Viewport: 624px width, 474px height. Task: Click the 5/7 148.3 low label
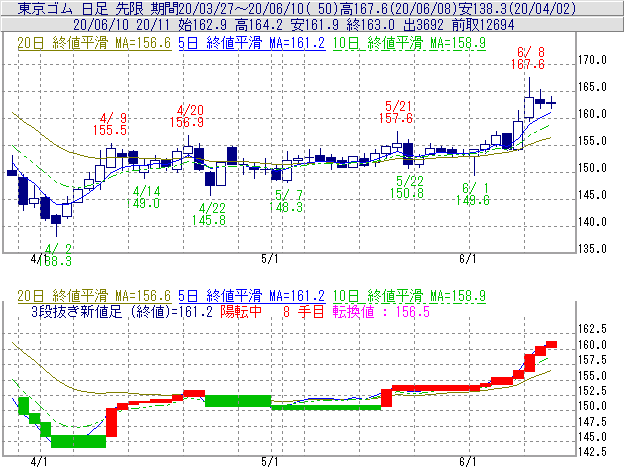(286, 201)
